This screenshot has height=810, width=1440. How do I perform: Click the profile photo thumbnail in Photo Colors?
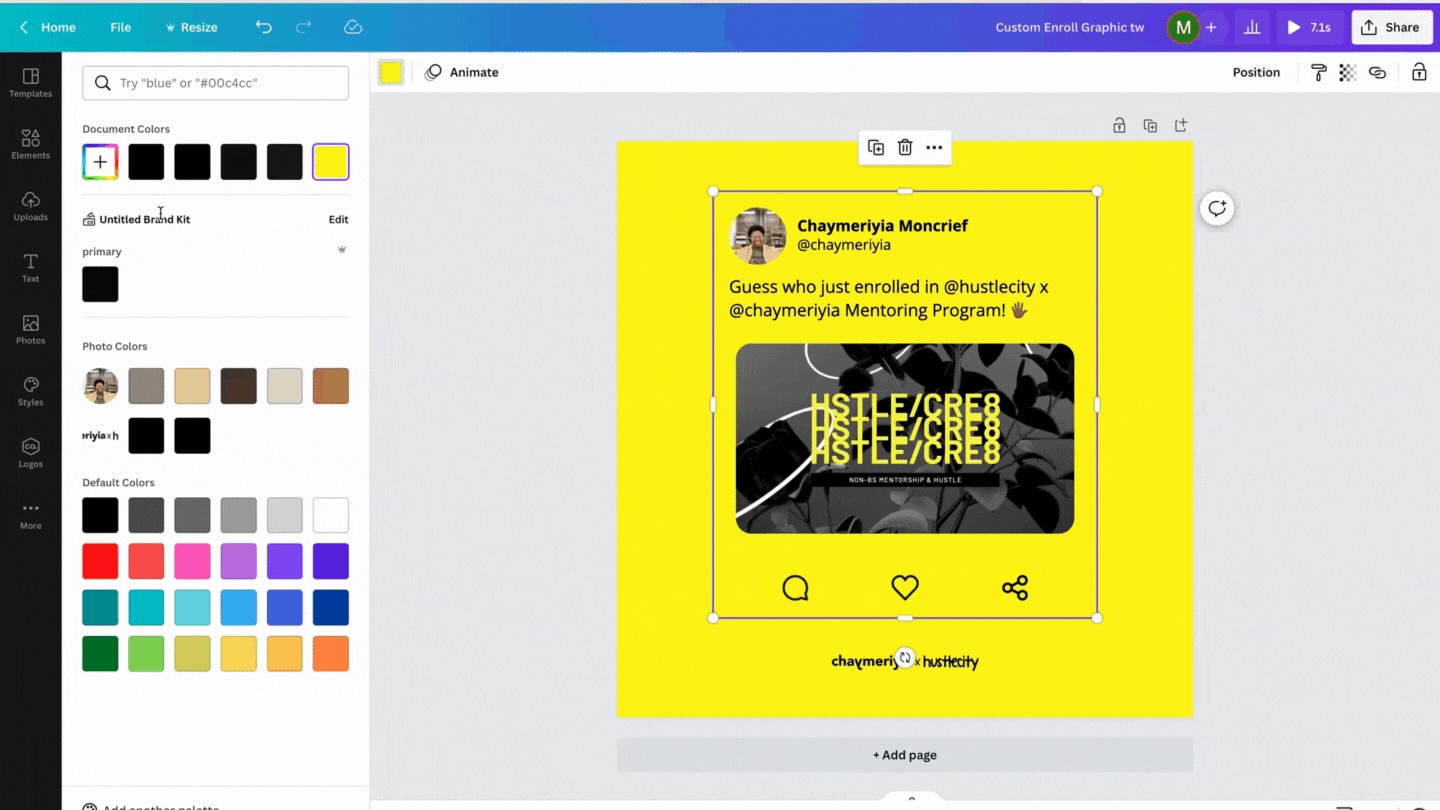coord(100,386)
